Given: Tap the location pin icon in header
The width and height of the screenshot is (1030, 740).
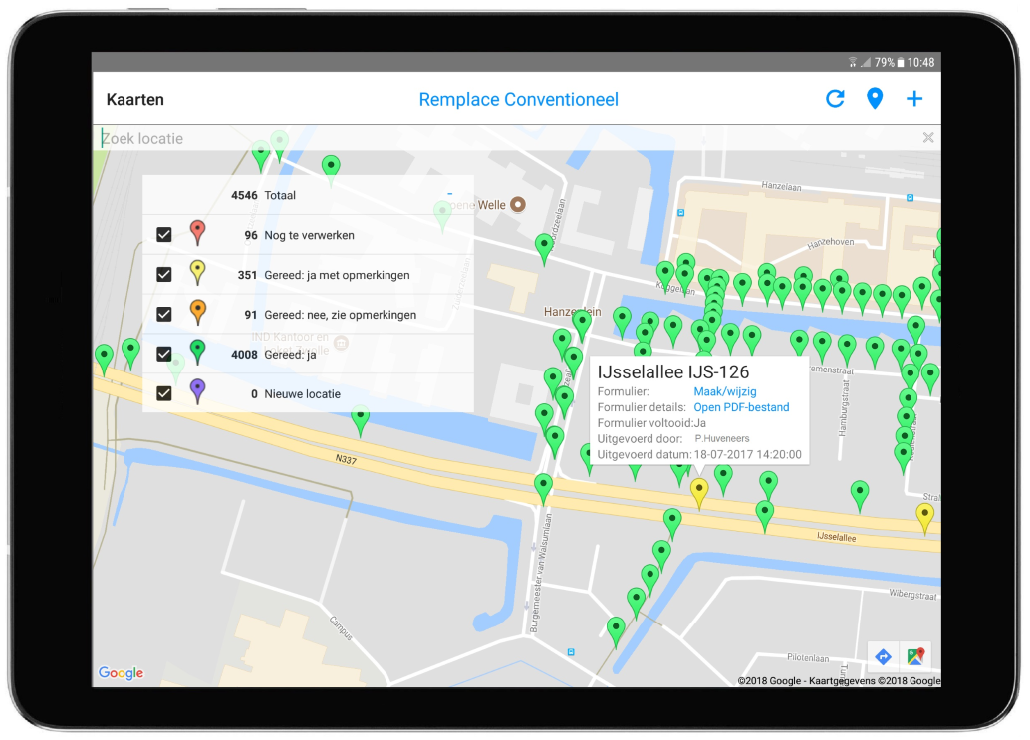Looking at the screenshot, I should pos(875,99).
